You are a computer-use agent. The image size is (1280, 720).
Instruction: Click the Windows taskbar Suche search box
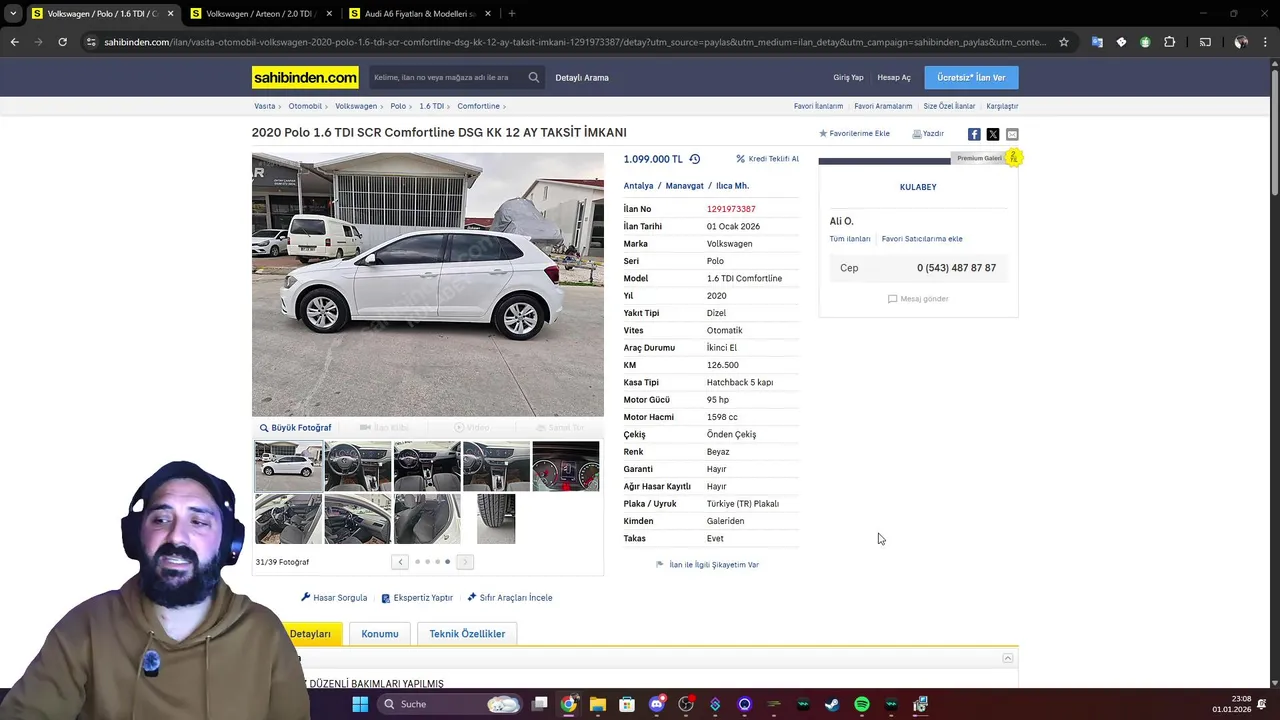451,704
